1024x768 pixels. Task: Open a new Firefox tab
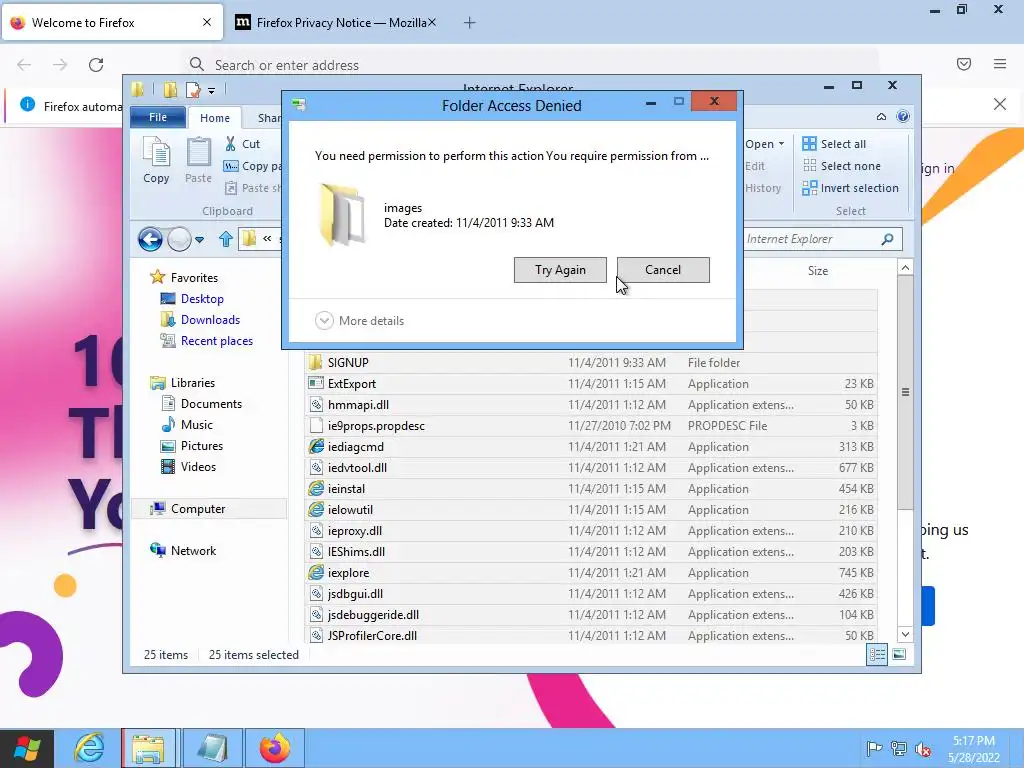click(x=470, y=23)
